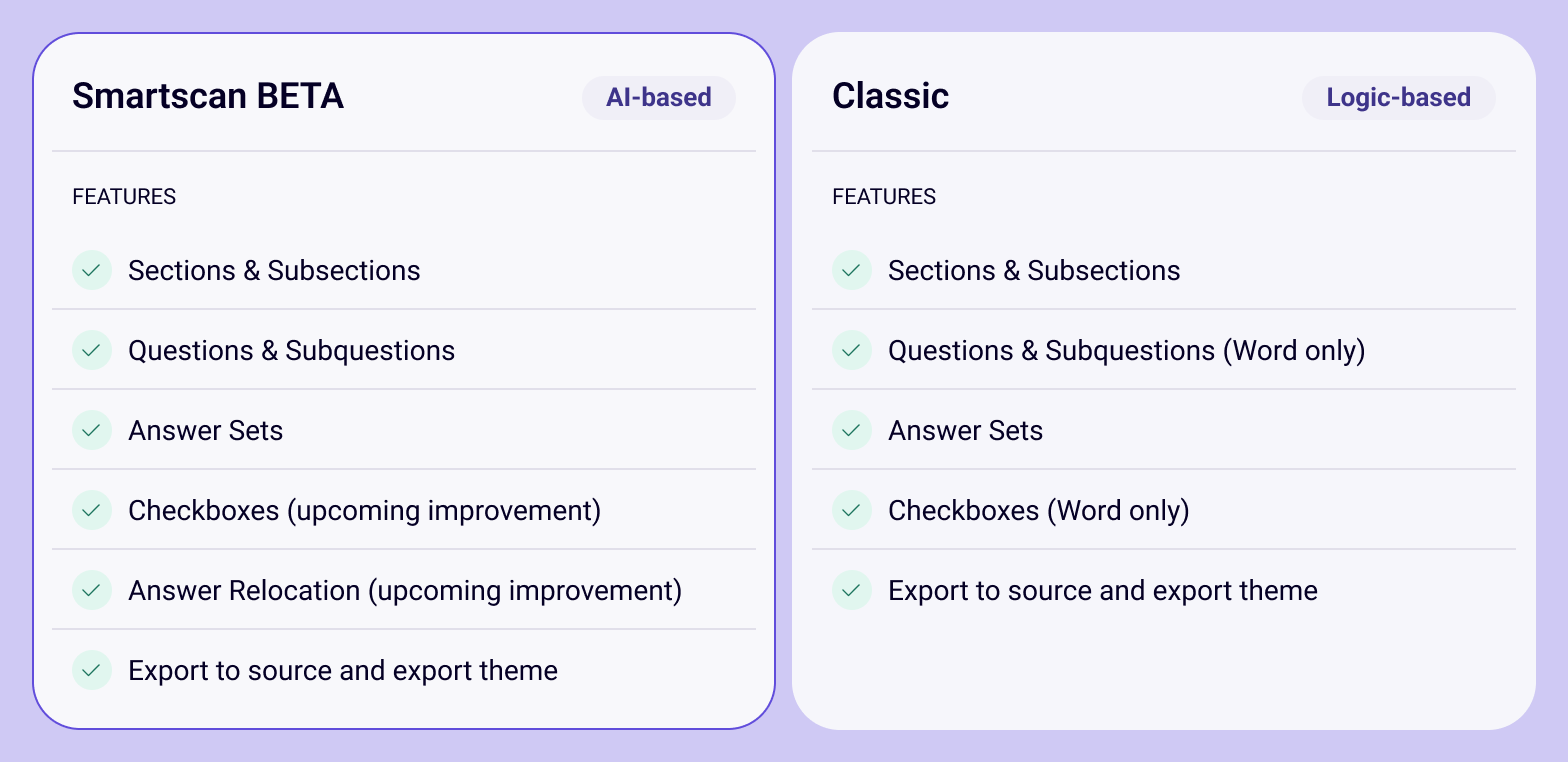Image resolution: width=1568 pixels, height=762 pixels.
Task: Click checkmark next to Checkboxes (upcoming improvement)
Action: 92,510
